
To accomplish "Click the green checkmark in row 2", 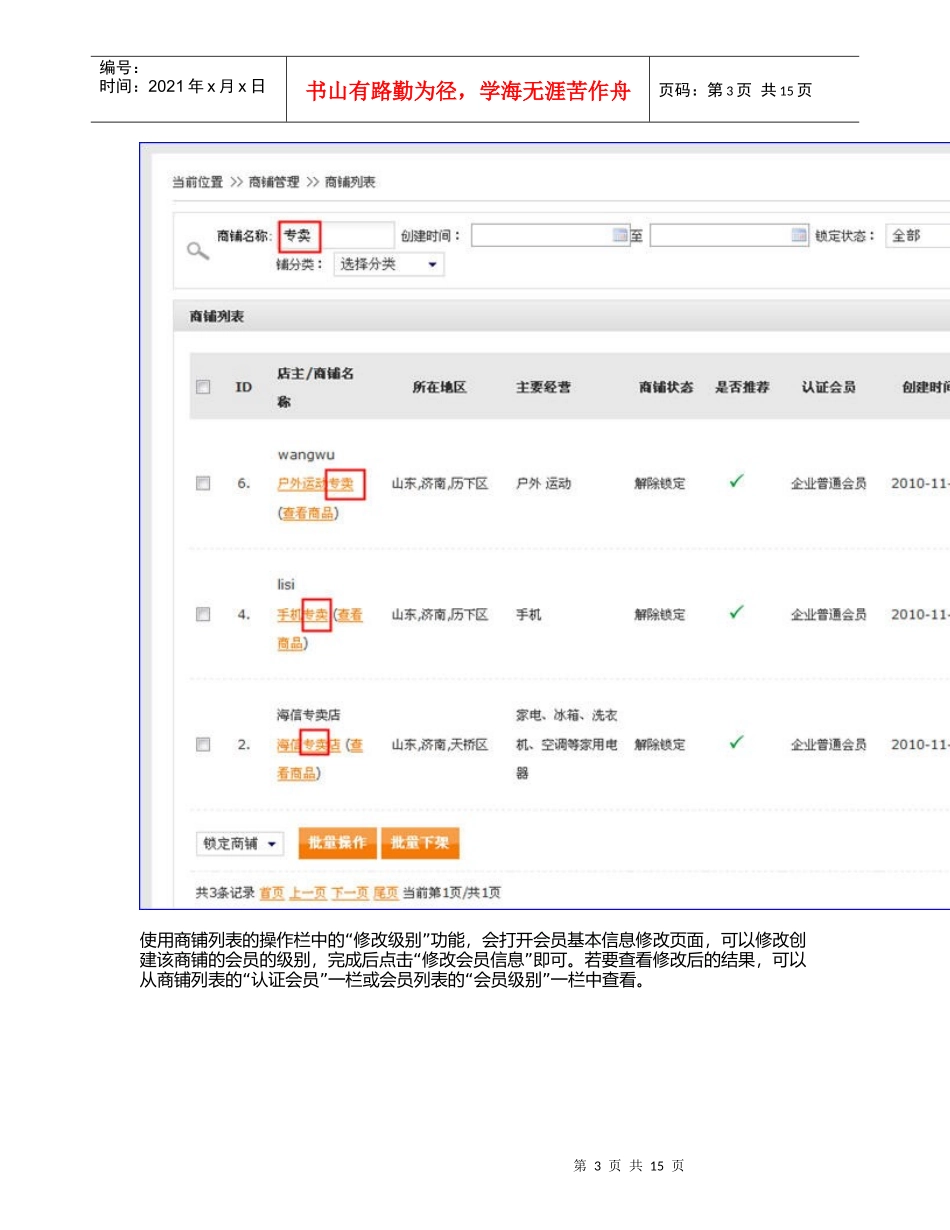I will [736, 742].
